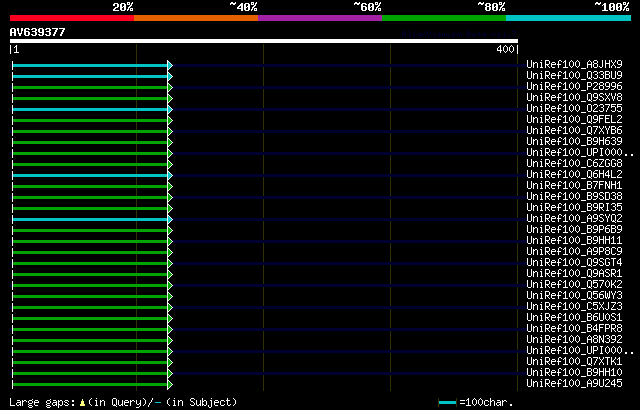Click the green alignment bar for P28996
This screenshot has height=410, width=640.
click(90, 87)
